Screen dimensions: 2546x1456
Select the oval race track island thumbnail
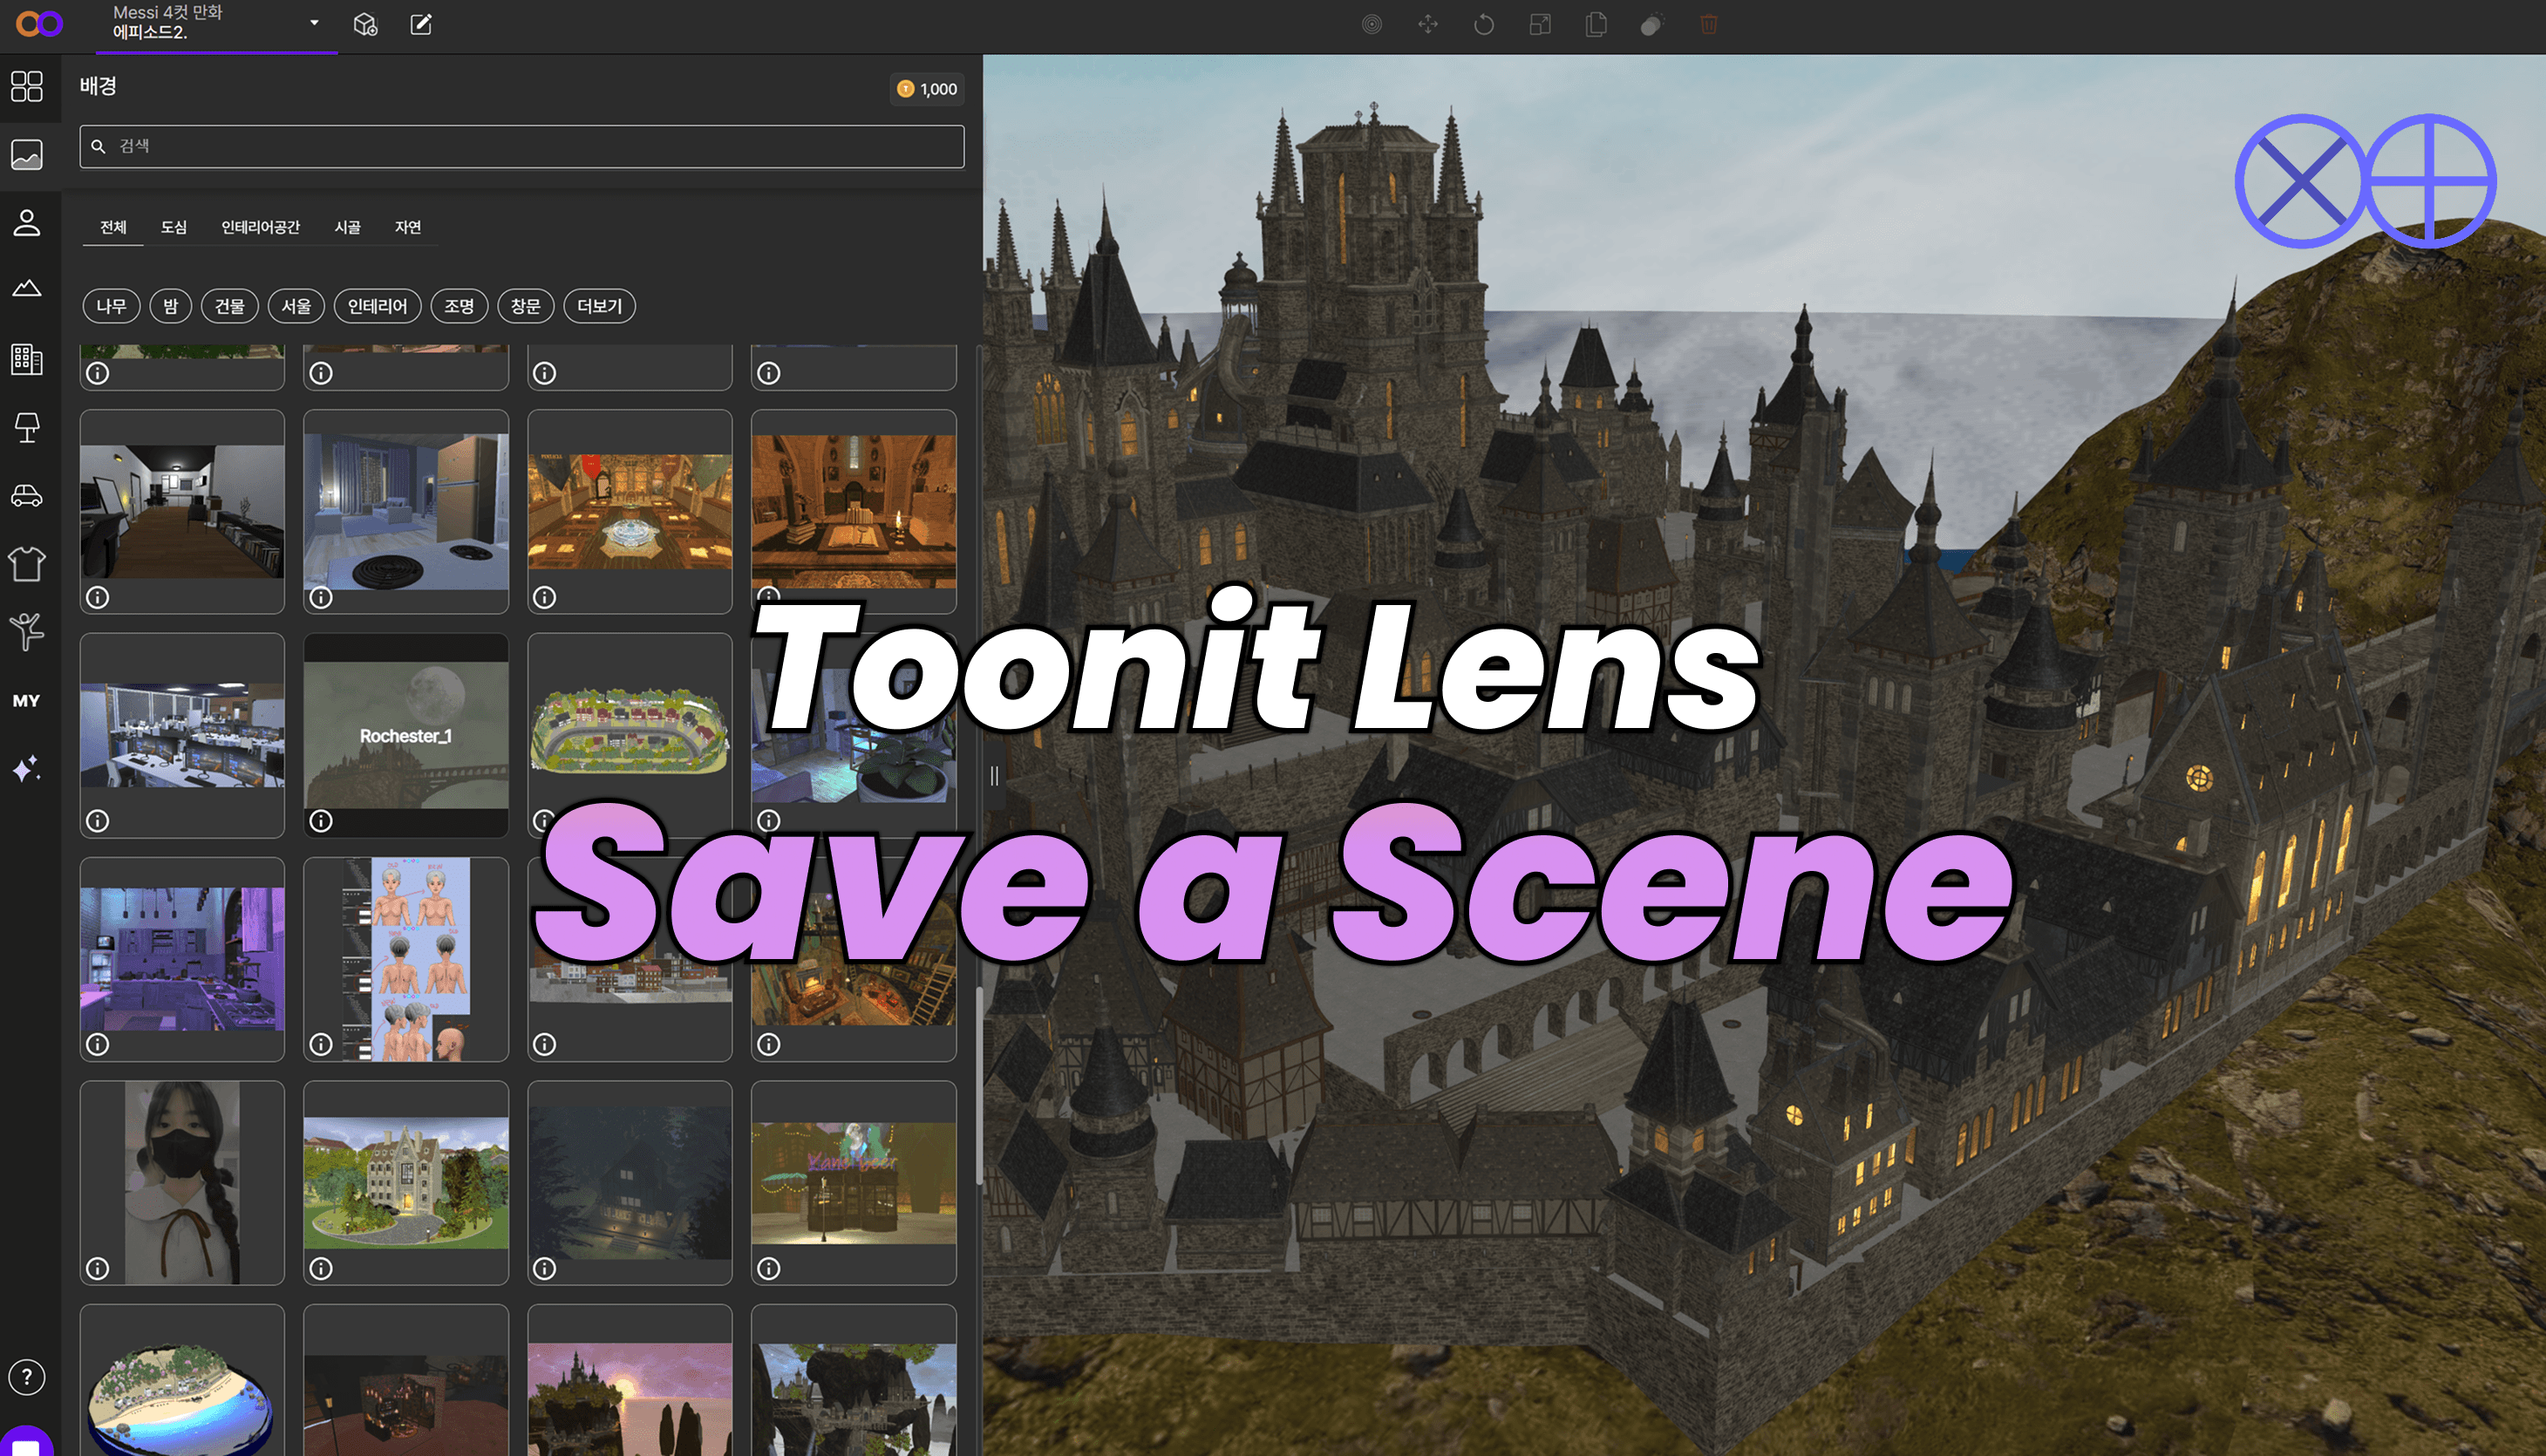[x=630, y=735]
